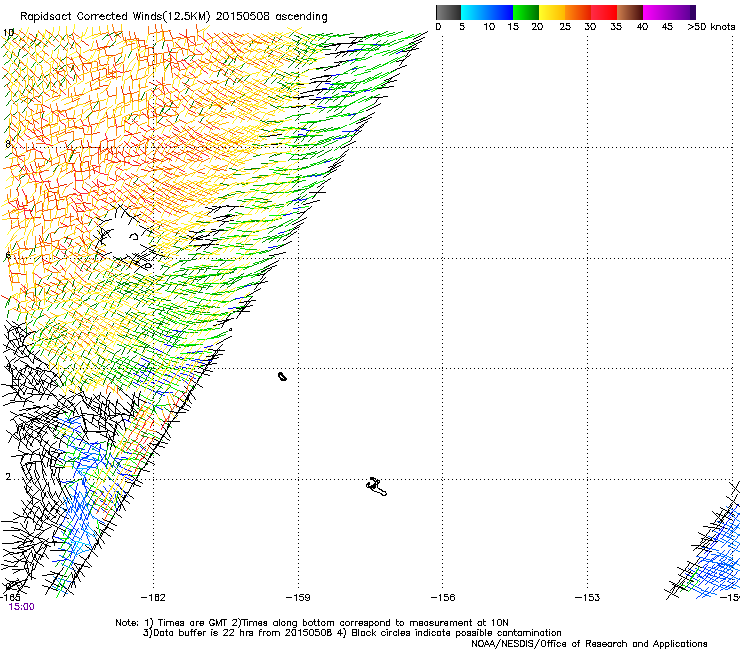Click the NOAA/NESDIS credit text
Viewport: 740px width, 650px height.
[589, 644]
